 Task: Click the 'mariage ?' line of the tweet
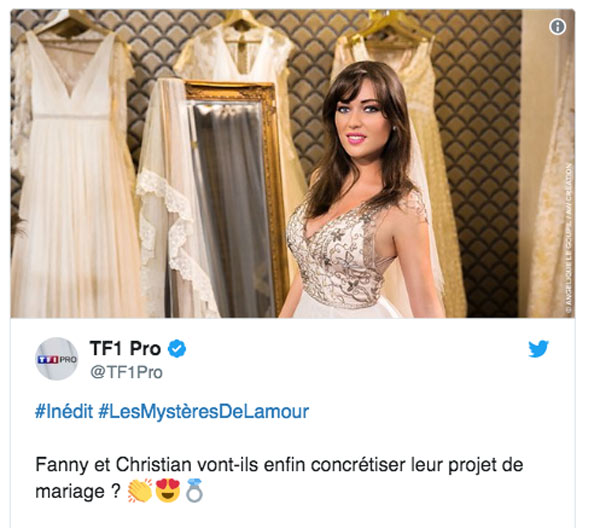(78, 491)
